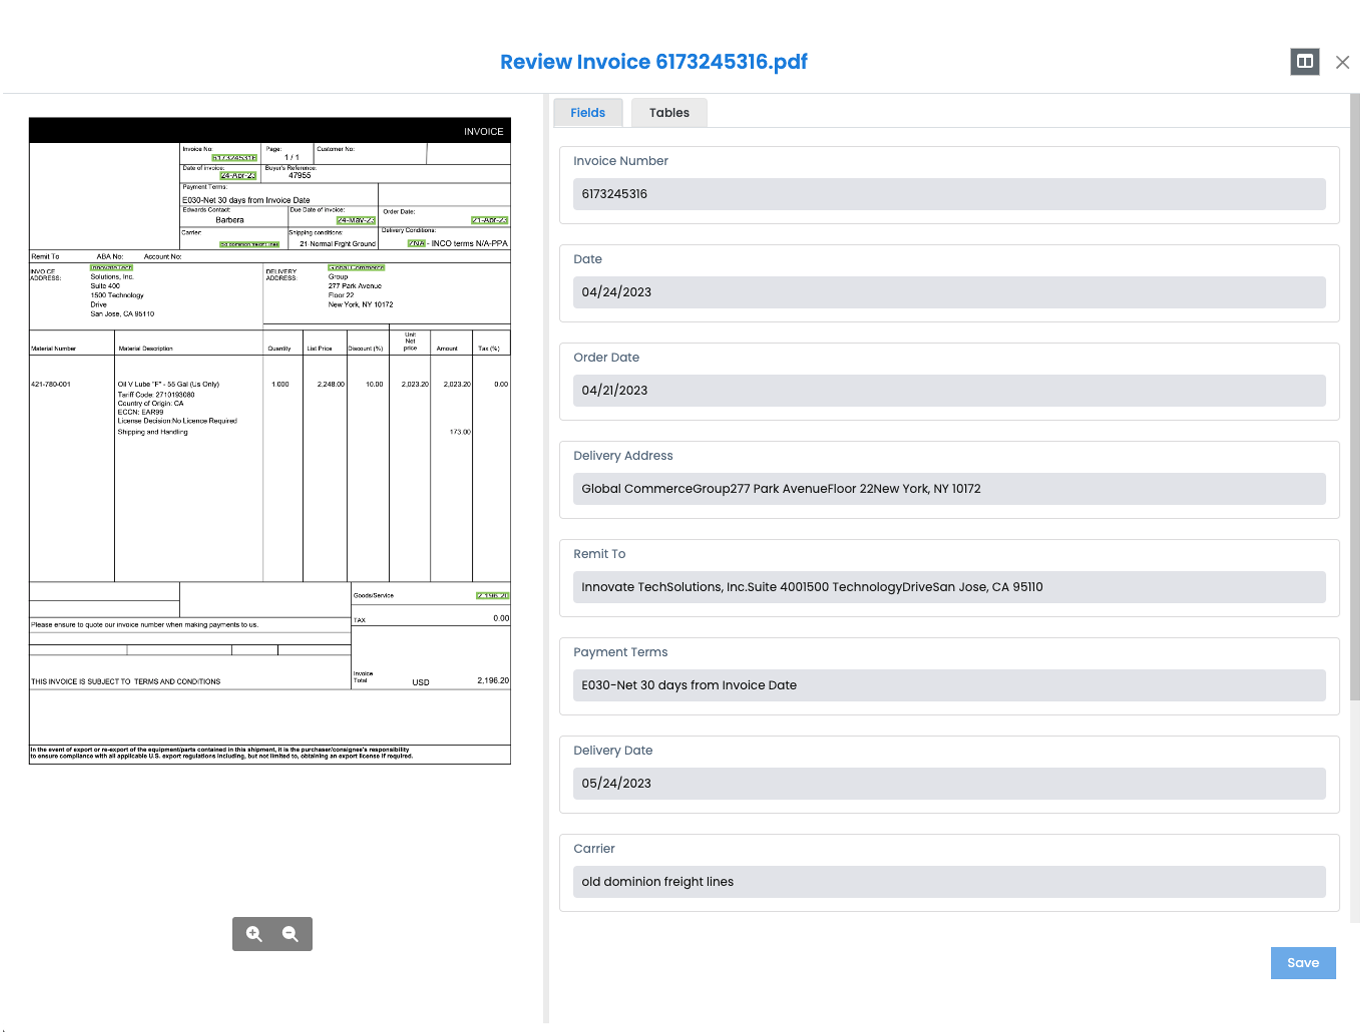1360x1036 pixels.
Task: Click the highlighted due date on invoice
Action: tap(356, 220)
